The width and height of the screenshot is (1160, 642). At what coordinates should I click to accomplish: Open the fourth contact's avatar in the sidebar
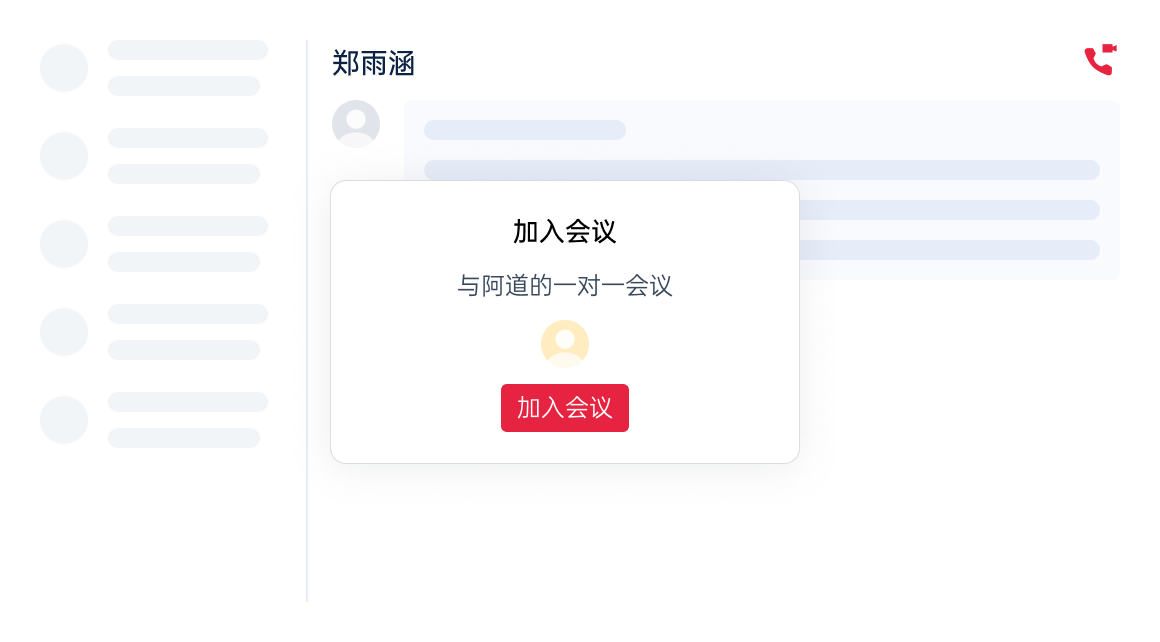(64, 331)
